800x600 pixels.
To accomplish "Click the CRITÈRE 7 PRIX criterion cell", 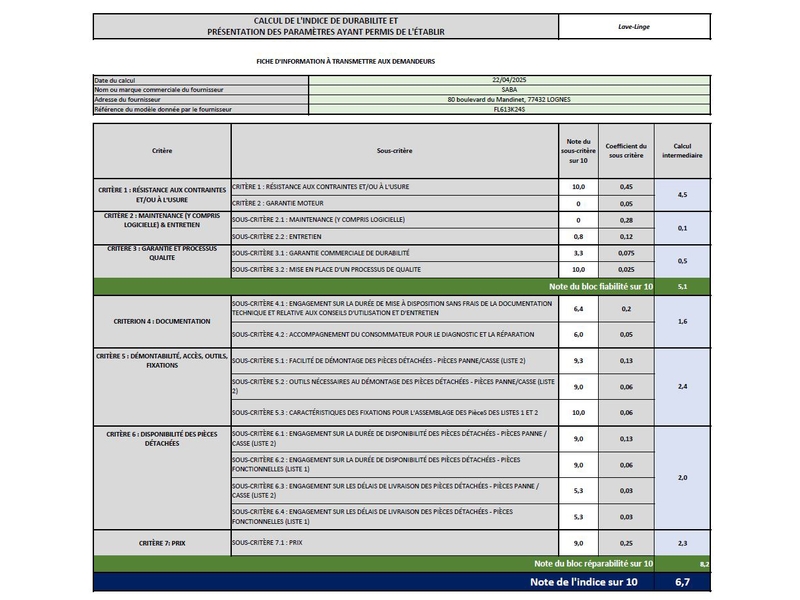I will coord(162,542).
